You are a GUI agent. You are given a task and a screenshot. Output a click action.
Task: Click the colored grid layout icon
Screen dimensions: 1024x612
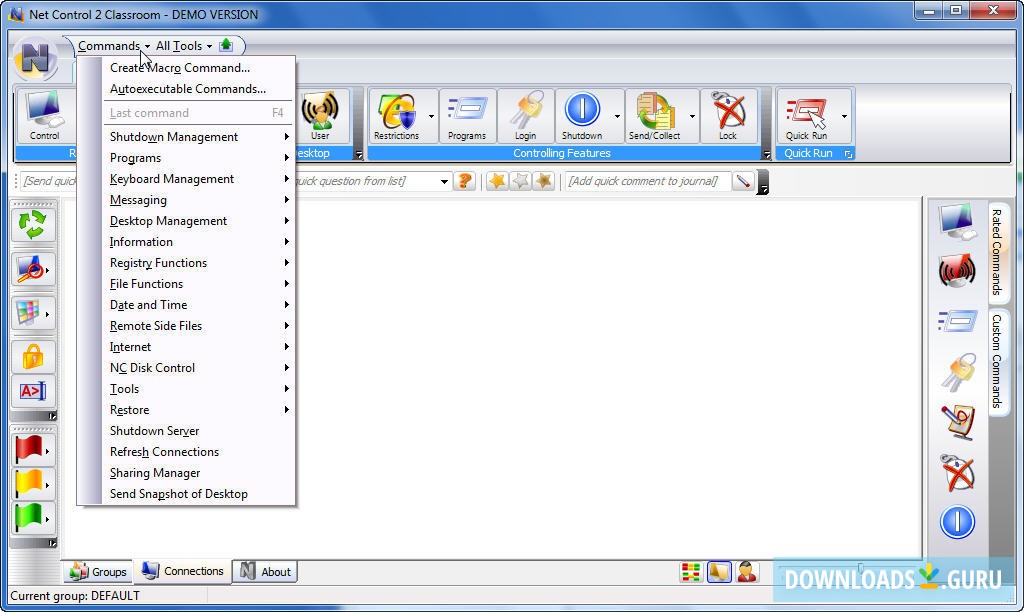coord(28,313)
